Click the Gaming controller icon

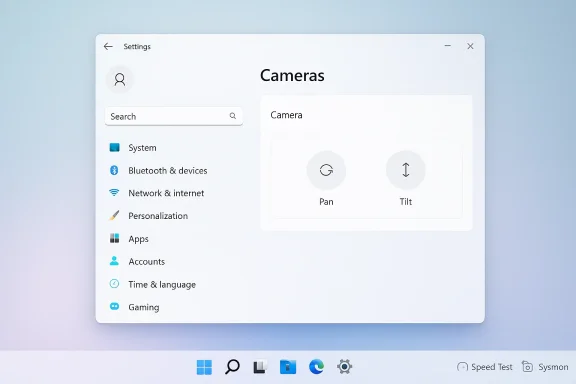coord(115,306)
